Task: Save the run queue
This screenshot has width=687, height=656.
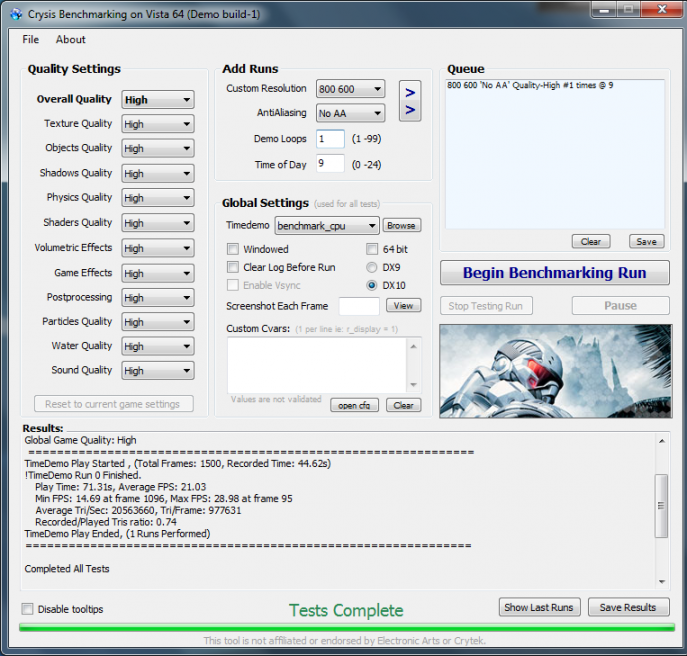Action: (x=646, y=241)
